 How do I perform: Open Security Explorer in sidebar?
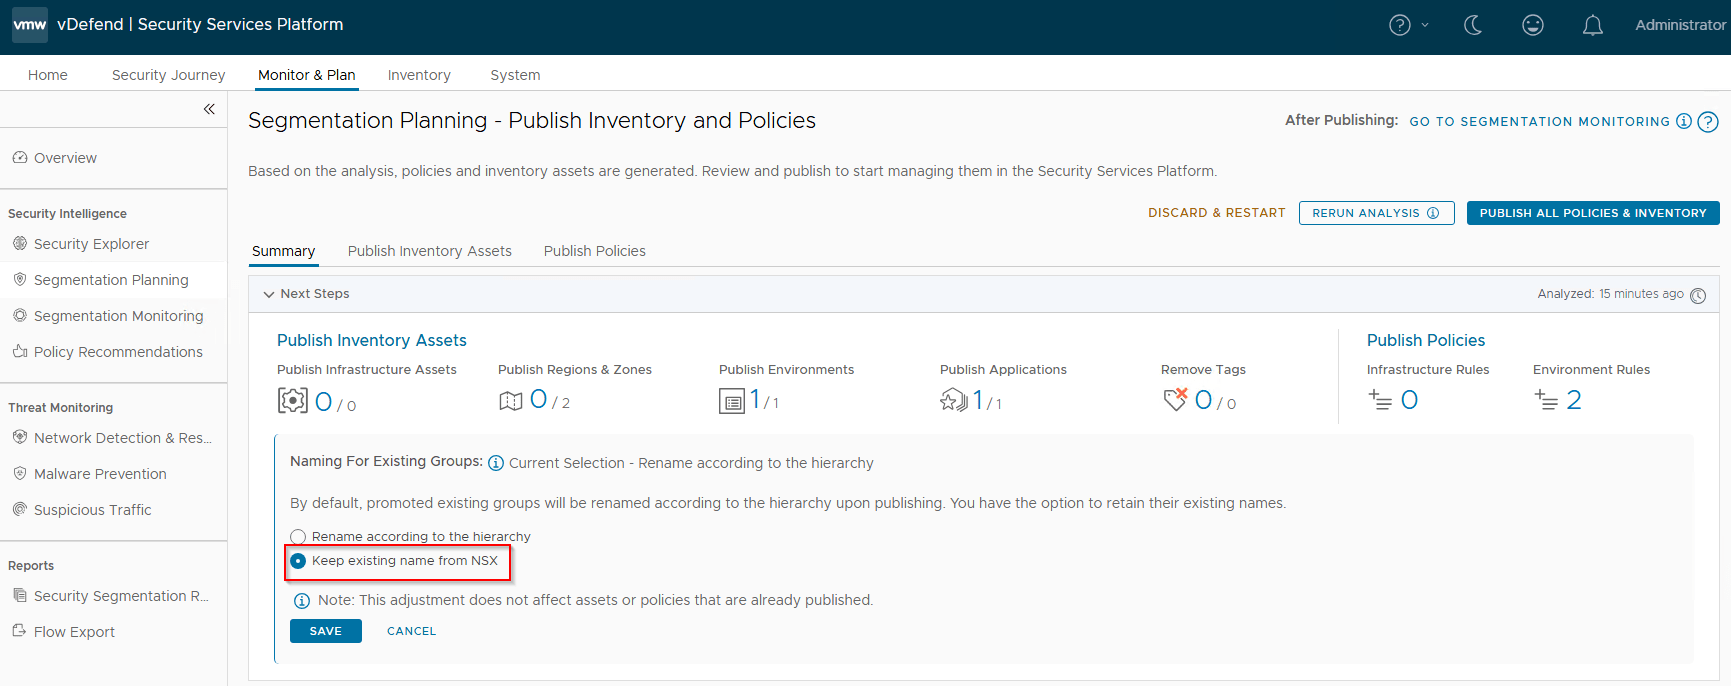91,244
